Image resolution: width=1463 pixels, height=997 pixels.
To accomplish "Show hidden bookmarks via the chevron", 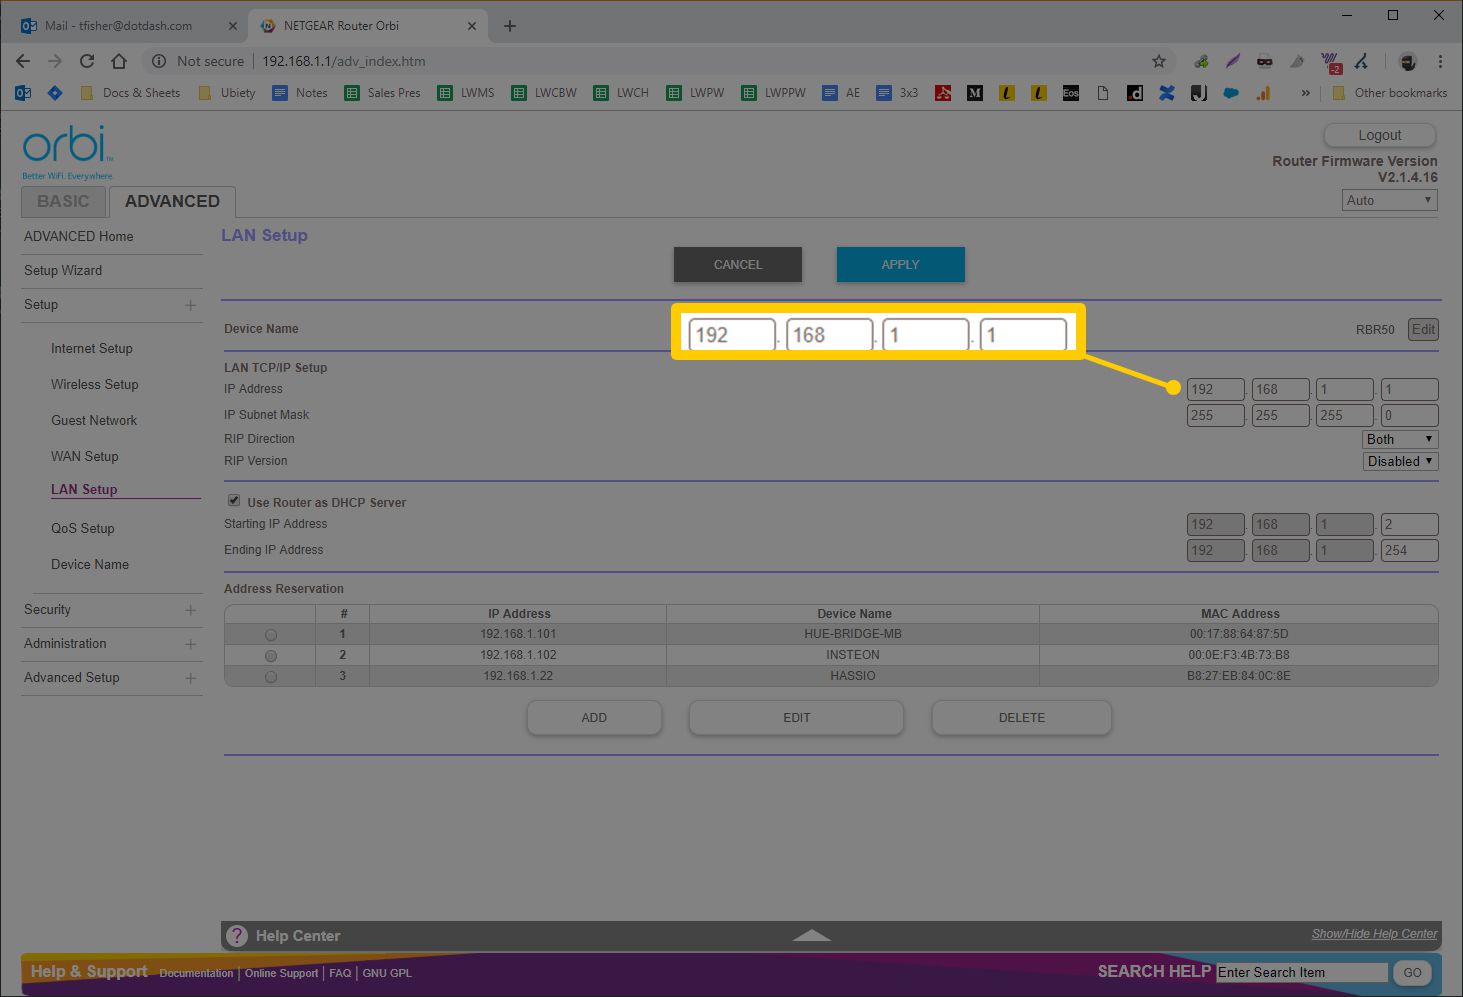I will point(1305,93).
